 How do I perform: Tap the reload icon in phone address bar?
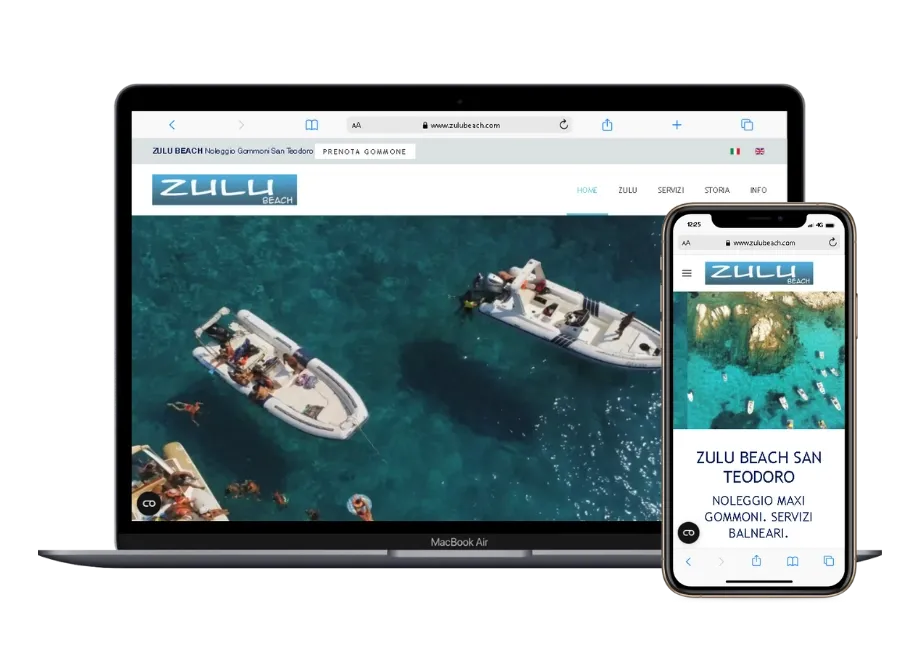(x=832, y=242)
